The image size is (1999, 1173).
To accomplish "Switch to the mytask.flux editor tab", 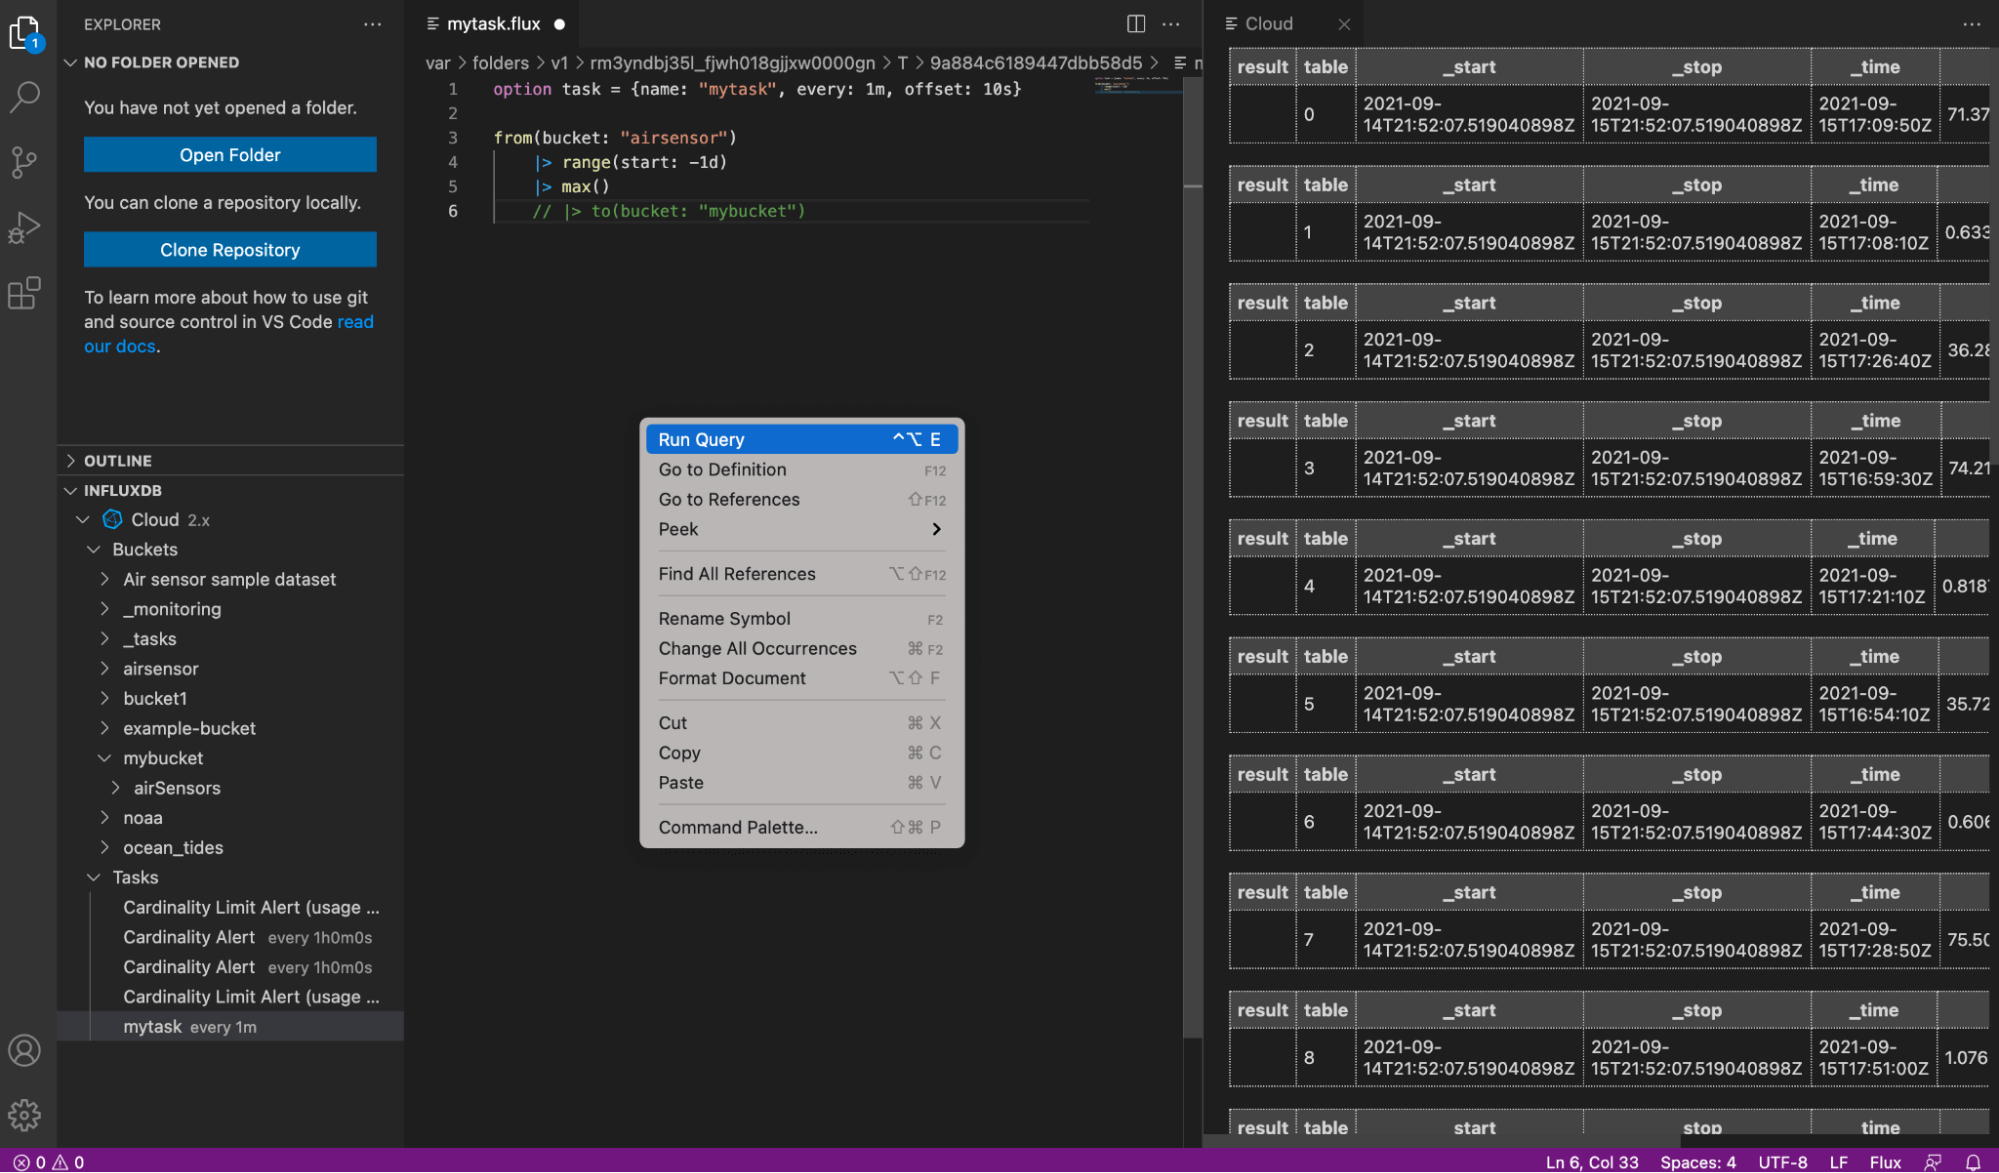I will coord(494,24).
